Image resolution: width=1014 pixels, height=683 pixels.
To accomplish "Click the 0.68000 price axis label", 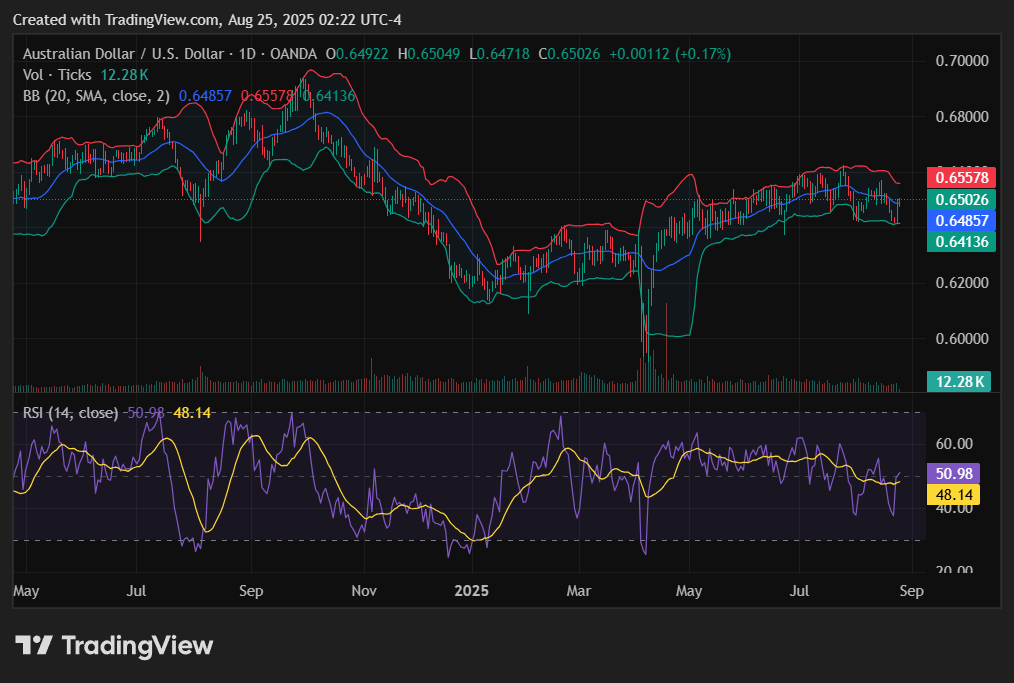I will (x=962, y=117).
